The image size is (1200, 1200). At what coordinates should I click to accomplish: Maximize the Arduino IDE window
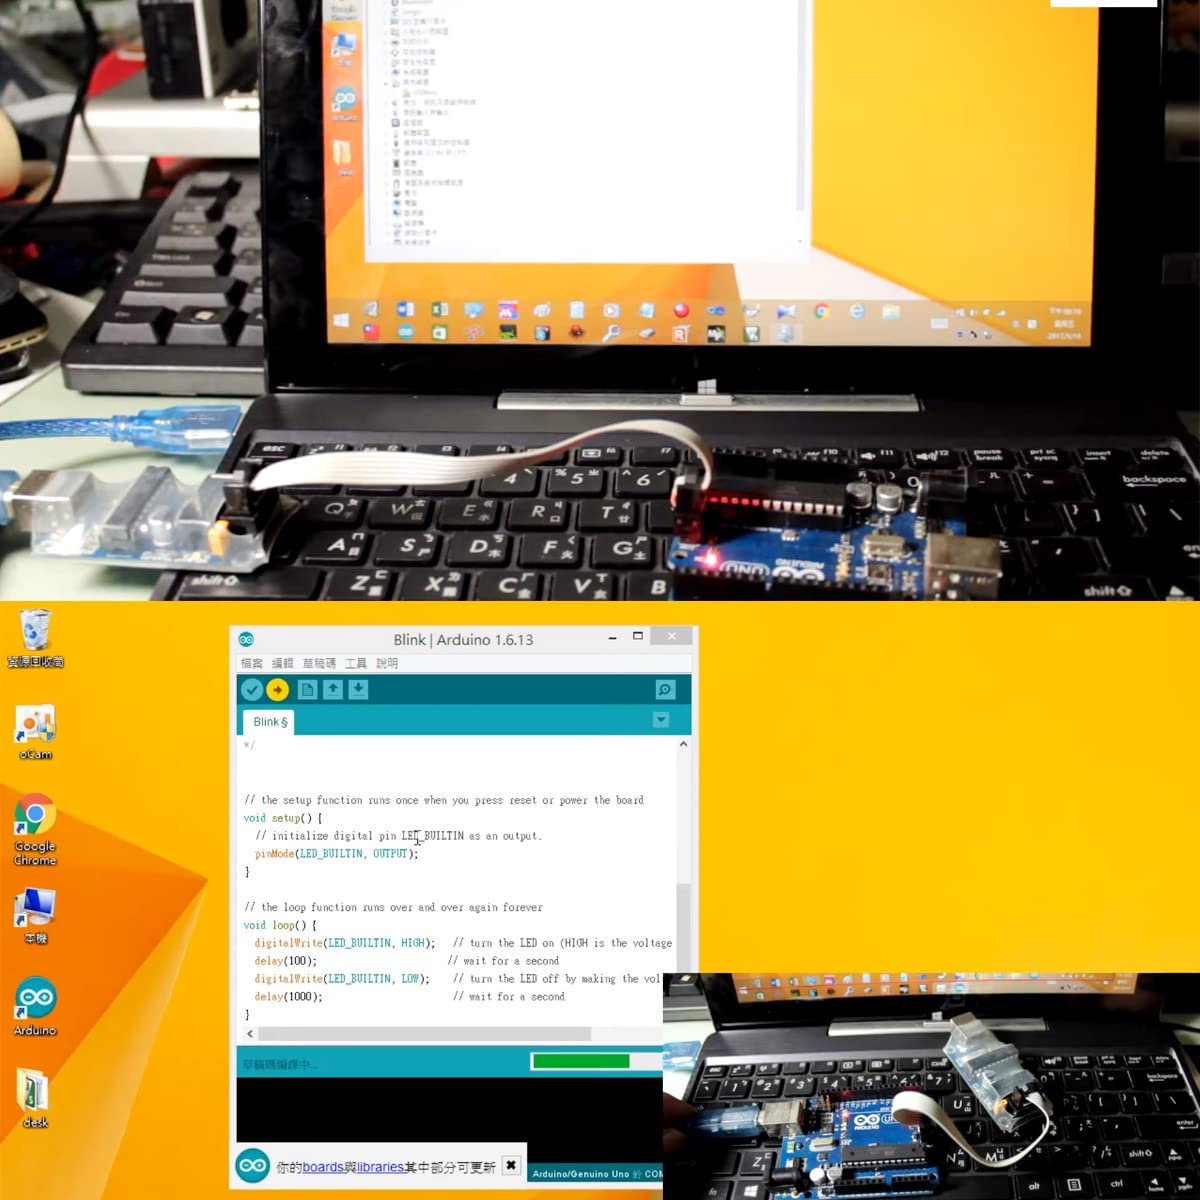[638, 636]
